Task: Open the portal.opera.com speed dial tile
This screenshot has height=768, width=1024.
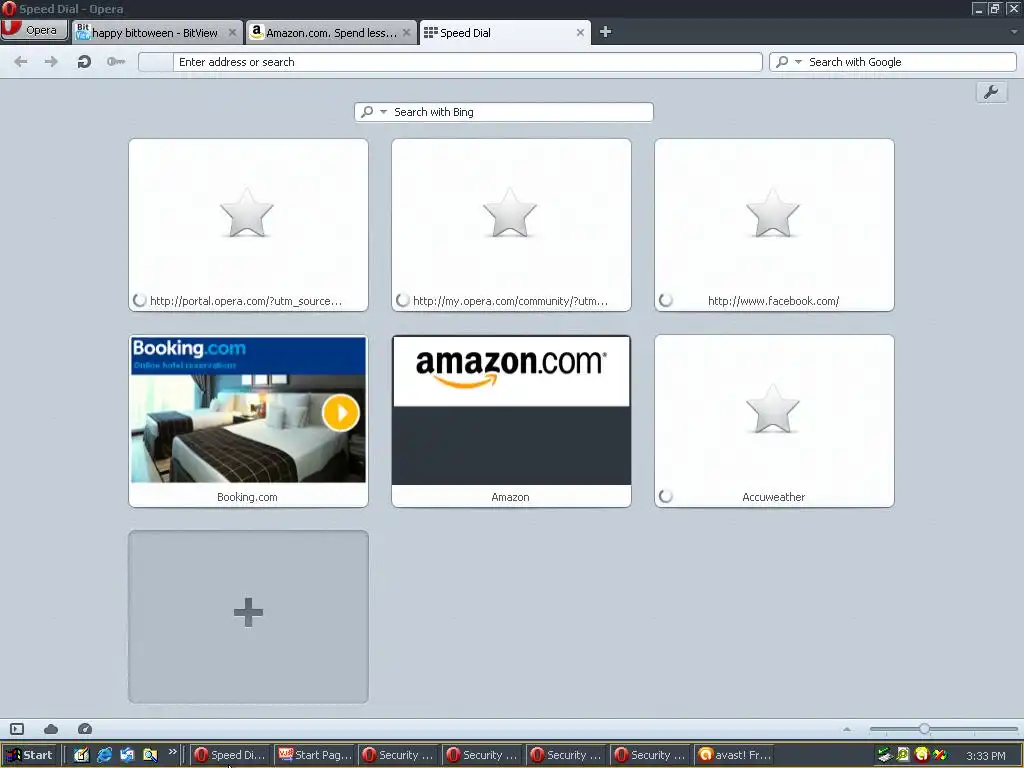Action: (x=248, y=225)
